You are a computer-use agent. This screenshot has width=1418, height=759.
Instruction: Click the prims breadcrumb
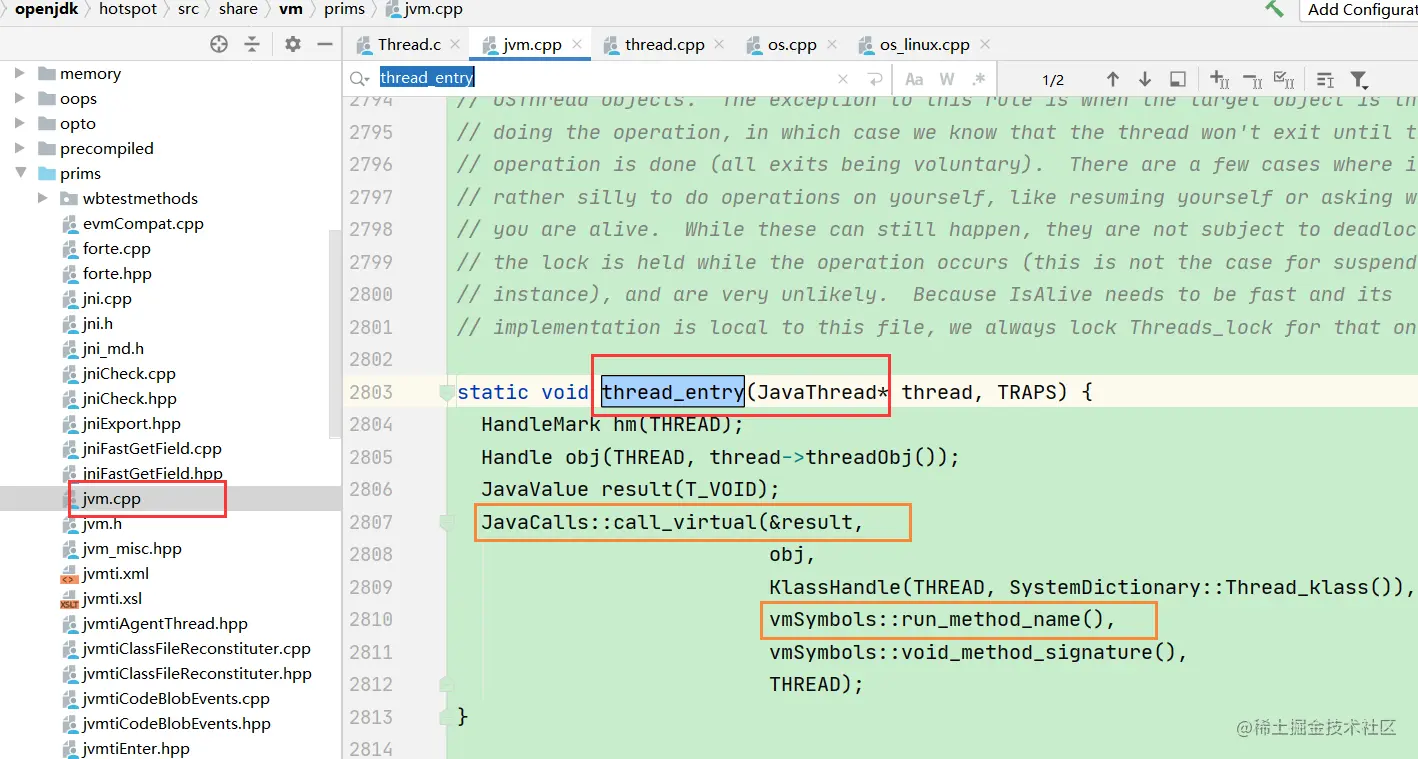coord(344,9)
